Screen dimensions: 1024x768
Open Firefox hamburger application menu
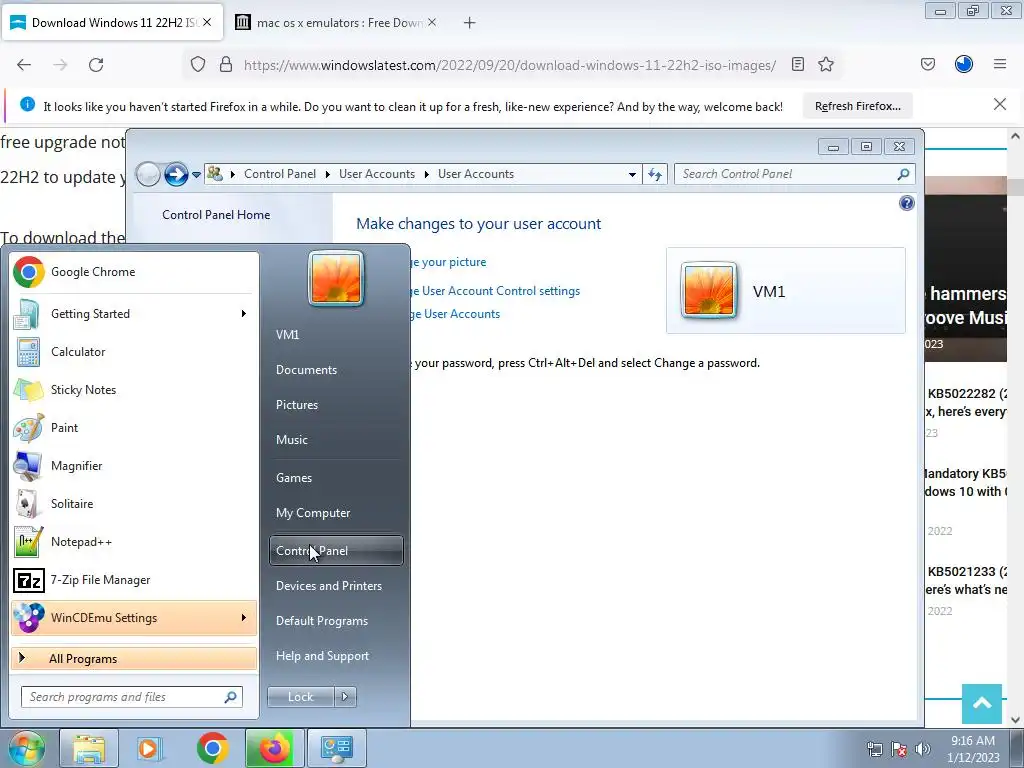1000,64
